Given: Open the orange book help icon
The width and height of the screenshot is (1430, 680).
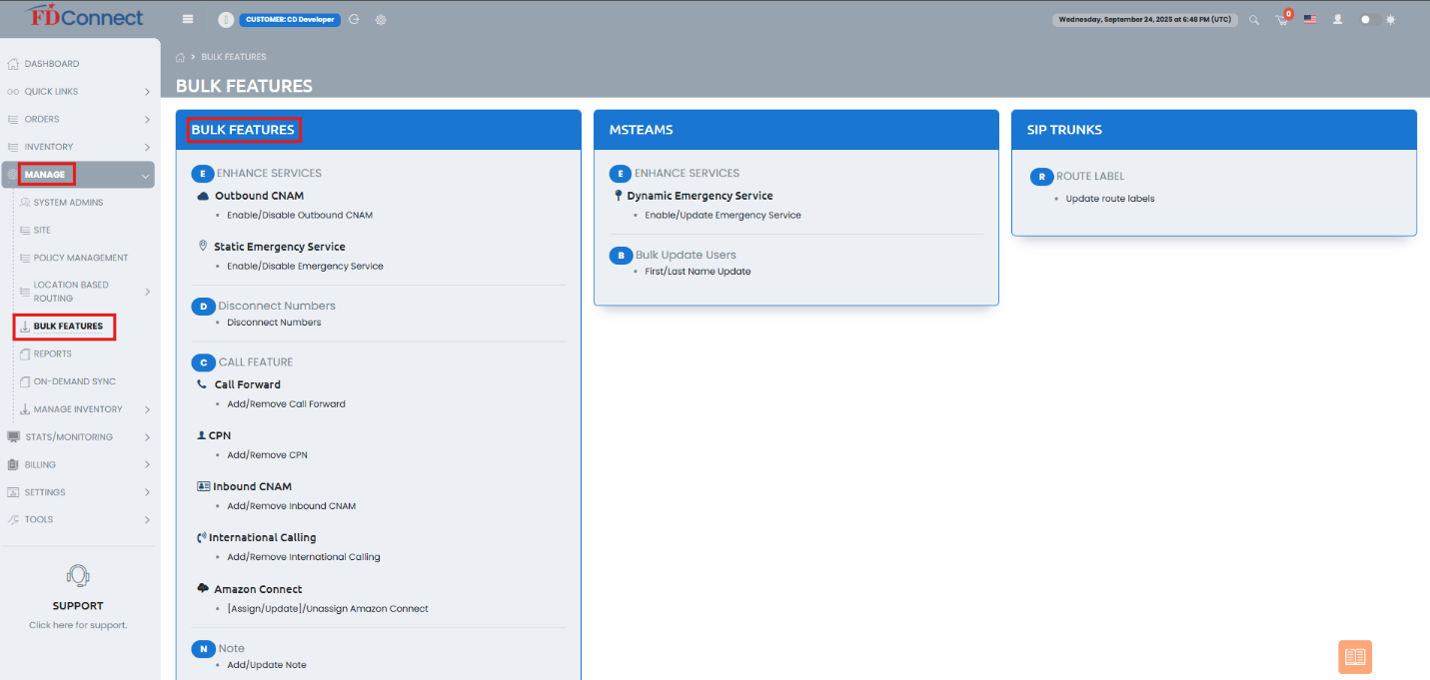Looking at the screenshot, I should point(1355,657).
